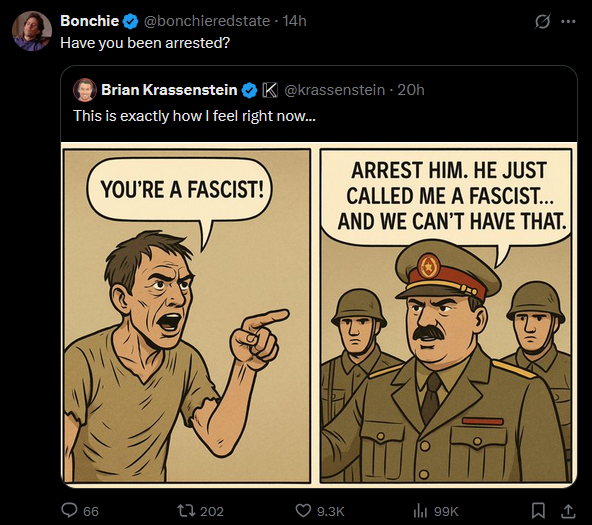Open the Grok explain icon
Image resolution: width=592 pixels, height=525 pixels.
point(542,22)
